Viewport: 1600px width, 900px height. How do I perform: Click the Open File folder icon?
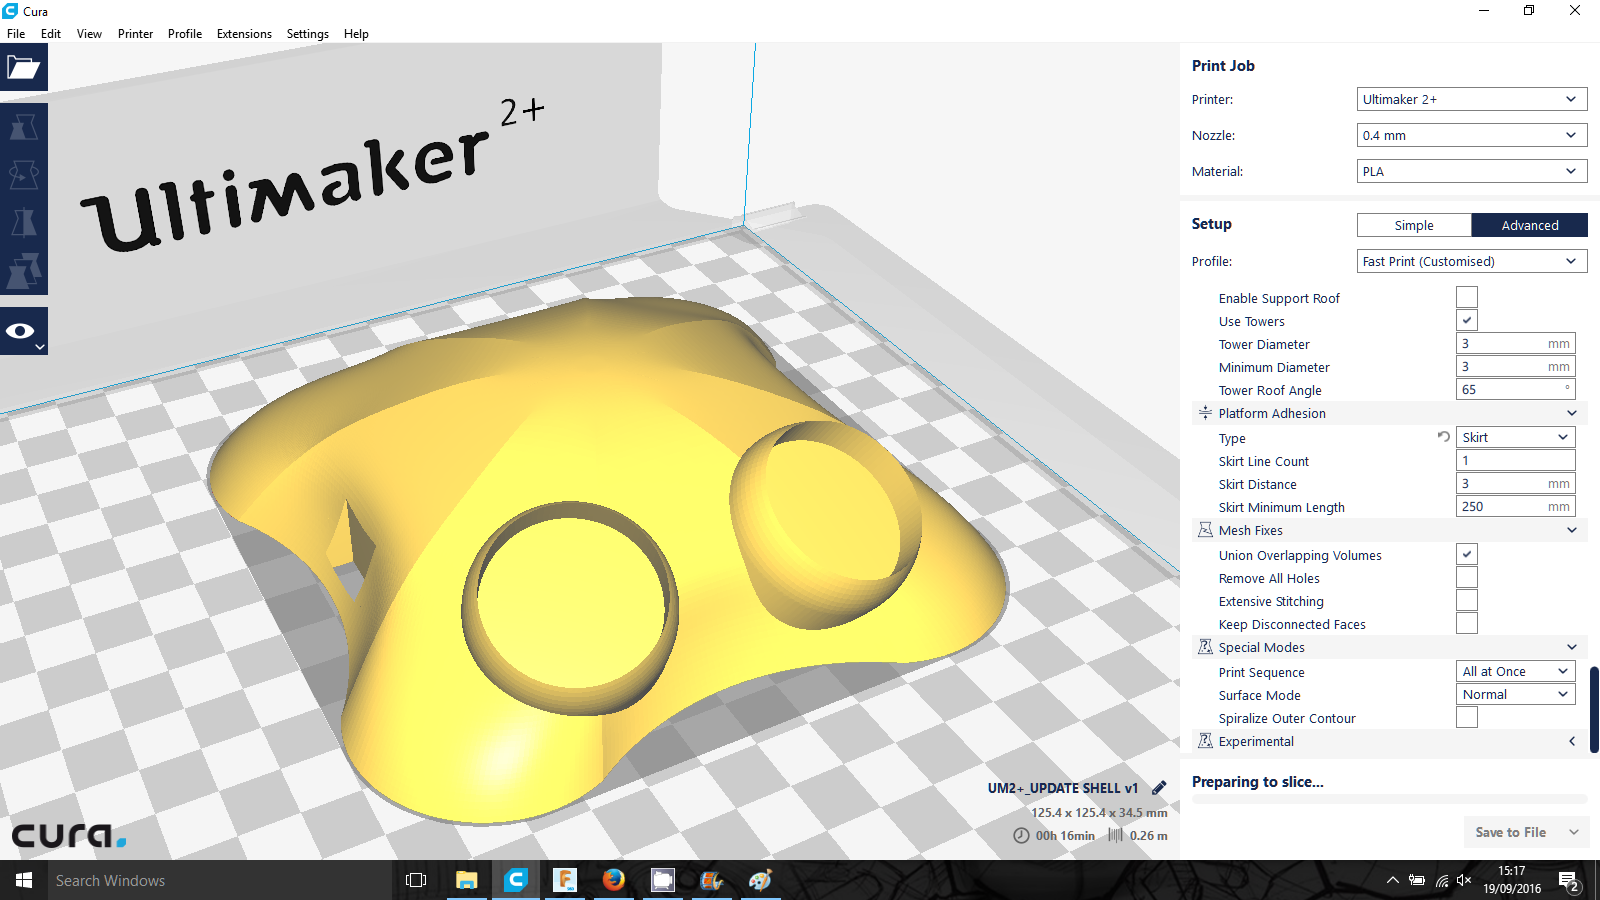[23, 68]
